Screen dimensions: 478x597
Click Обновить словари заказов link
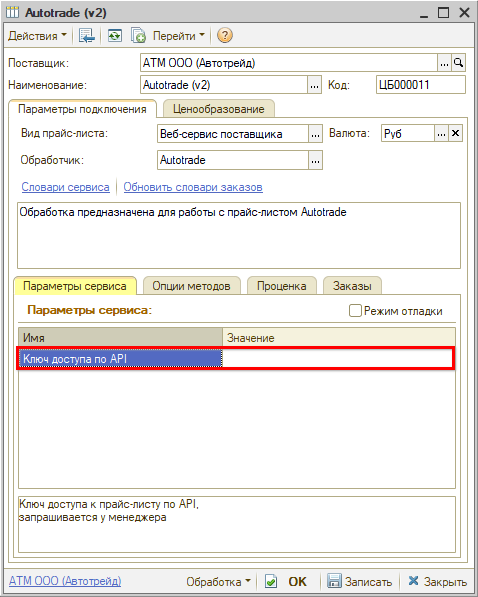(193, 187)
